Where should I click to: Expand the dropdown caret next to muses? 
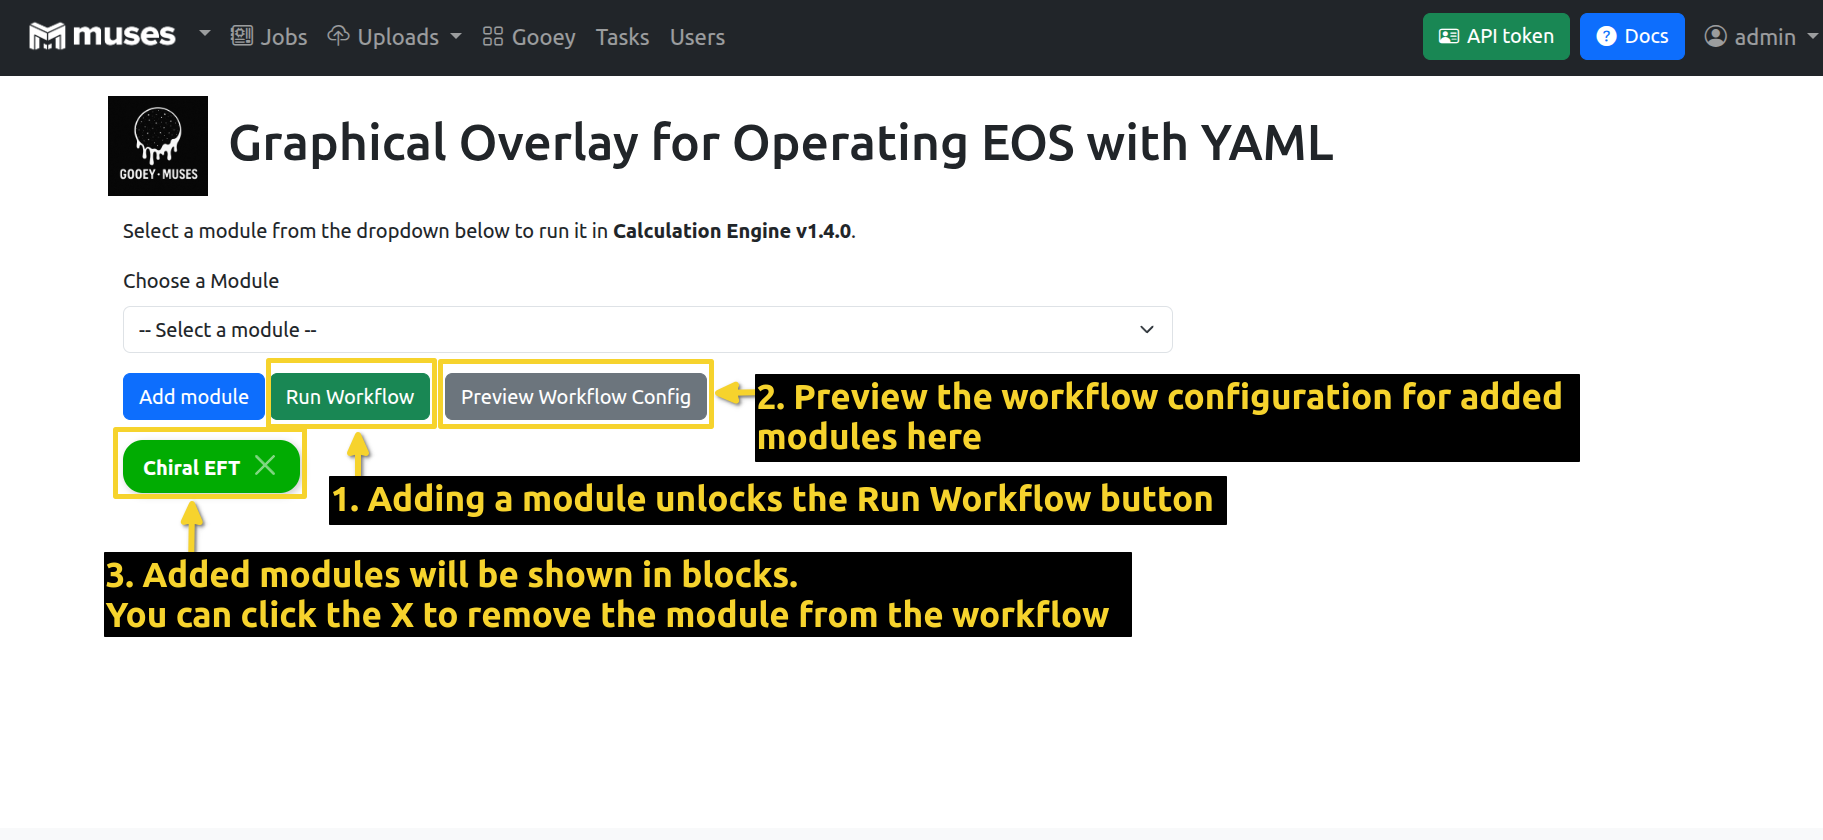(x=205, y=34)
